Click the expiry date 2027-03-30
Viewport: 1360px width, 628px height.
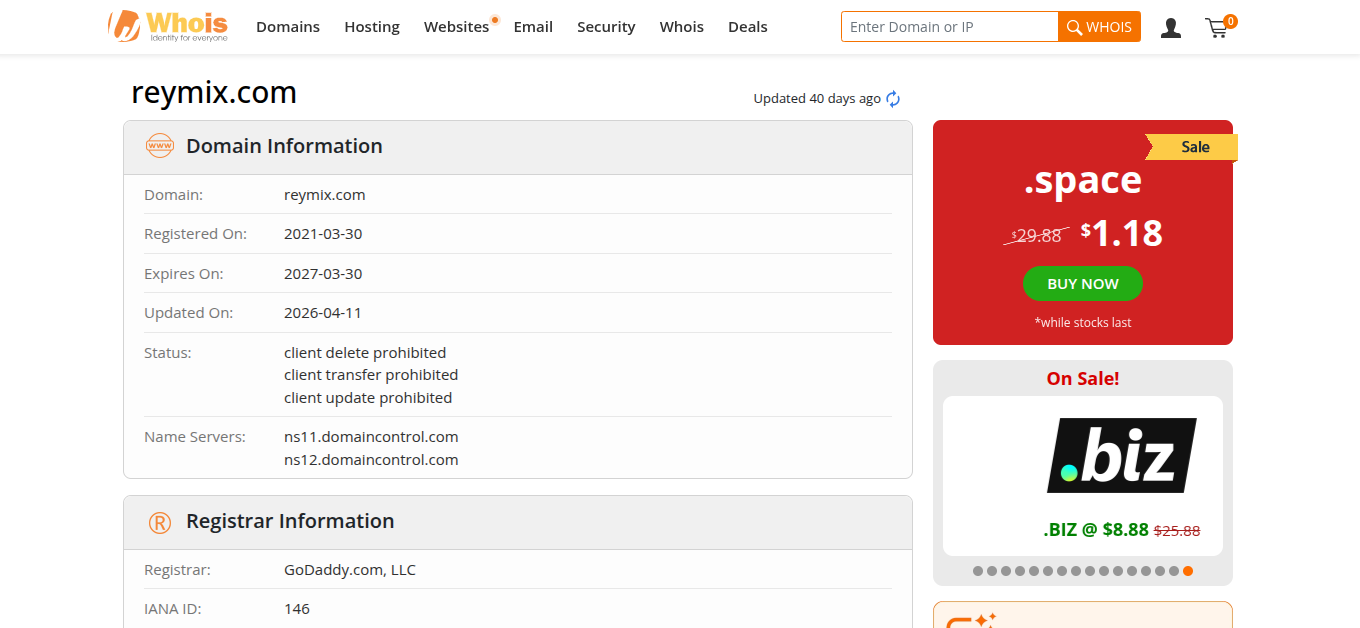click(323, 274)
